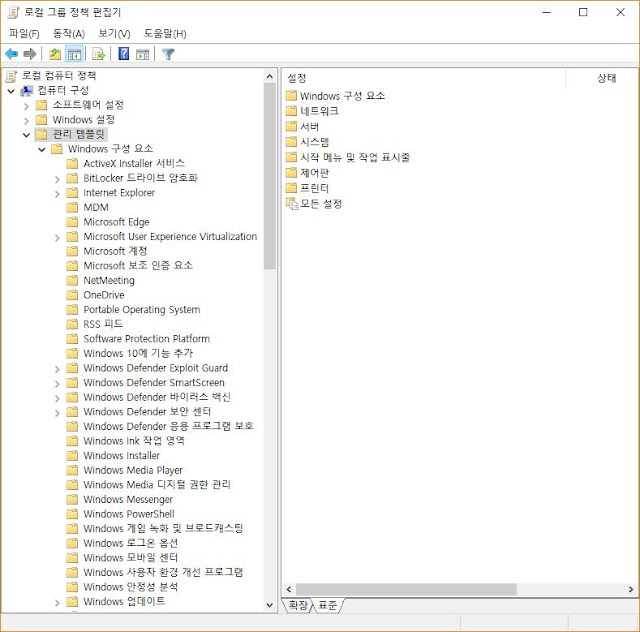640x632 pixels.
Task: Collapse the Windows 구성 요소 tree node
Action: click(42, 149)
